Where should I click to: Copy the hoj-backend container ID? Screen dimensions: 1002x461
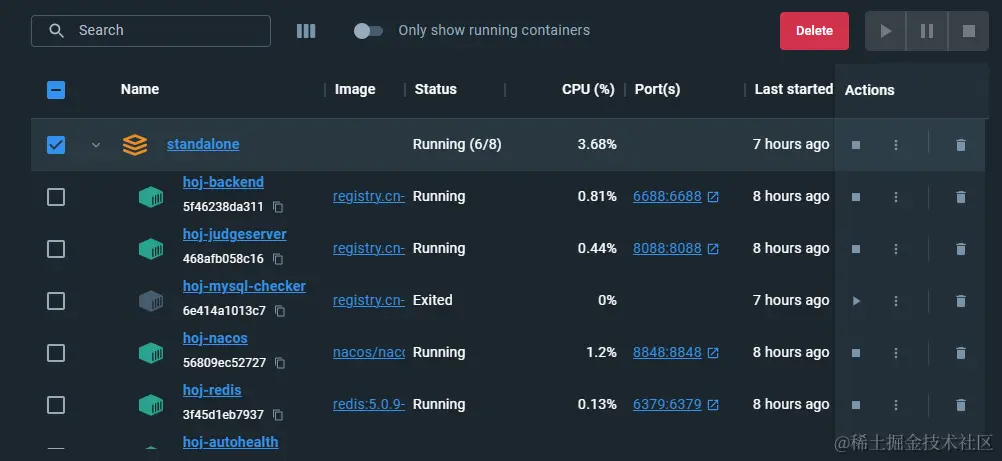click(279, 207)
